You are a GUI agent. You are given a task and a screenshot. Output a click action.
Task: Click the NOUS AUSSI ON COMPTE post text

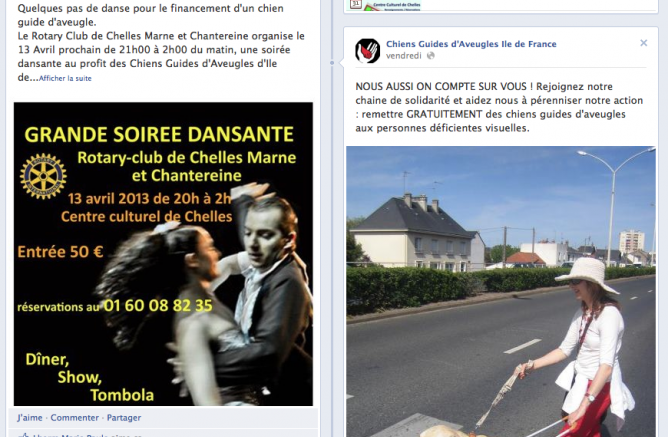pos(499,107)
